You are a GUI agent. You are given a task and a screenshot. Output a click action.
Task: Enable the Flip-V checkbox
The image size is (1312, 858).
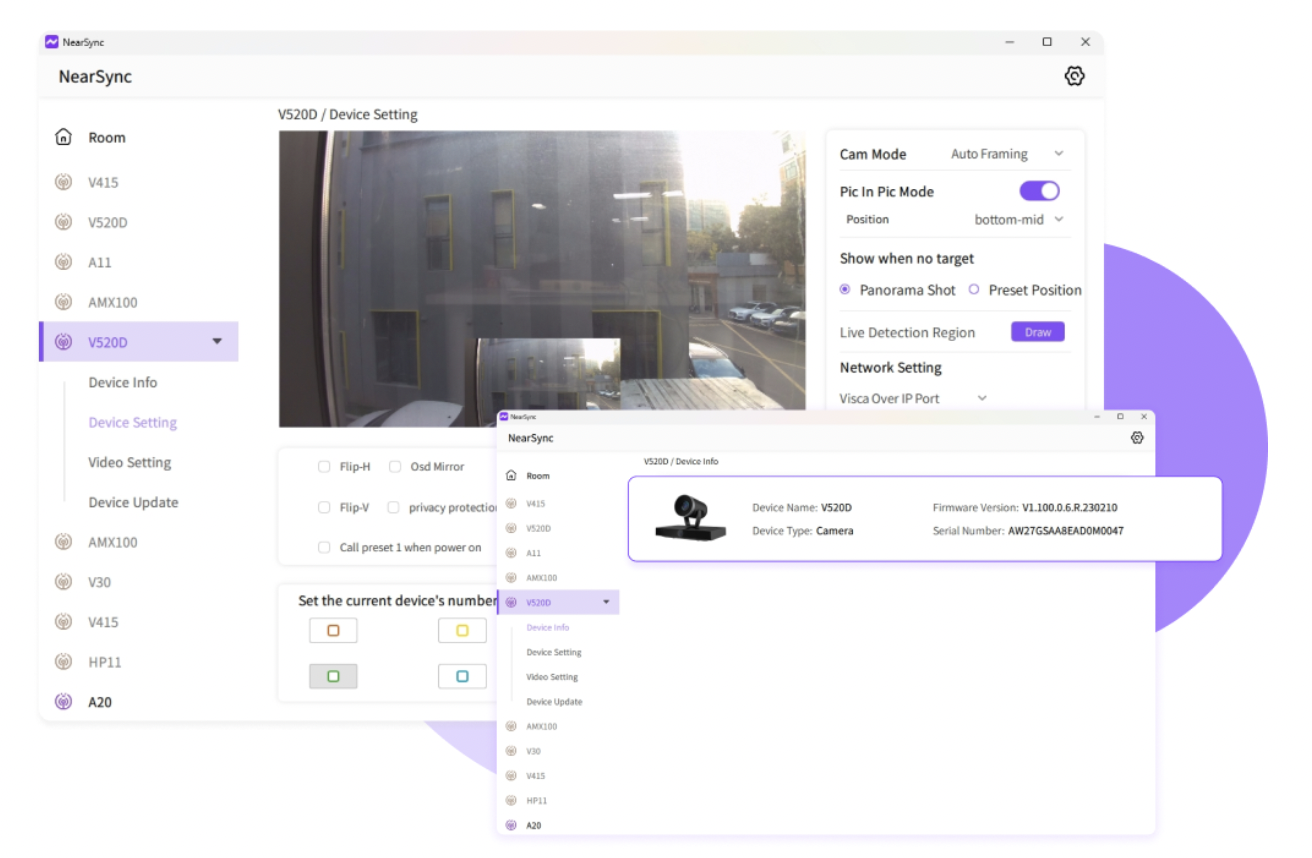click(x=324, y=508)
